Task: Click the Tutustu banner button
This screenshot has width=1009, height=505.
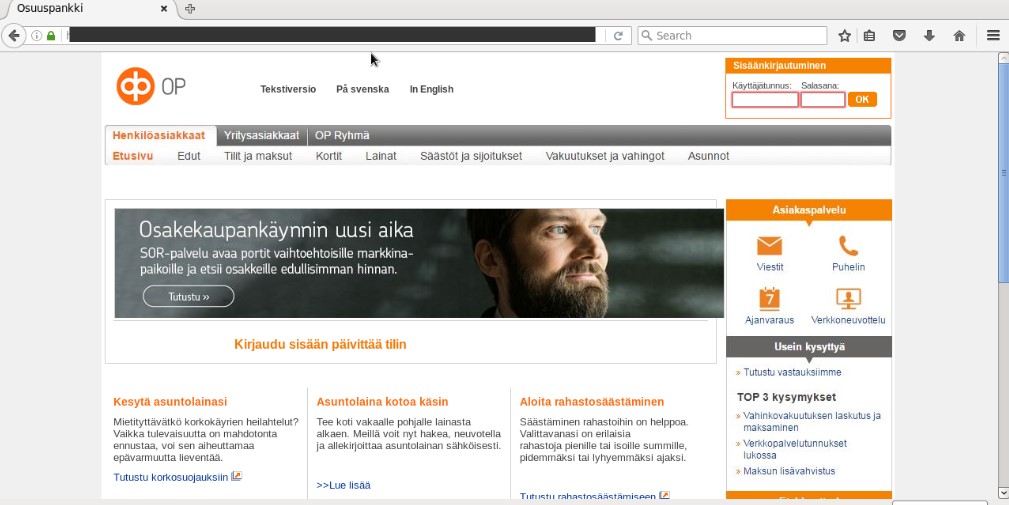Action: pyautogui.click(x=188, y=297)
